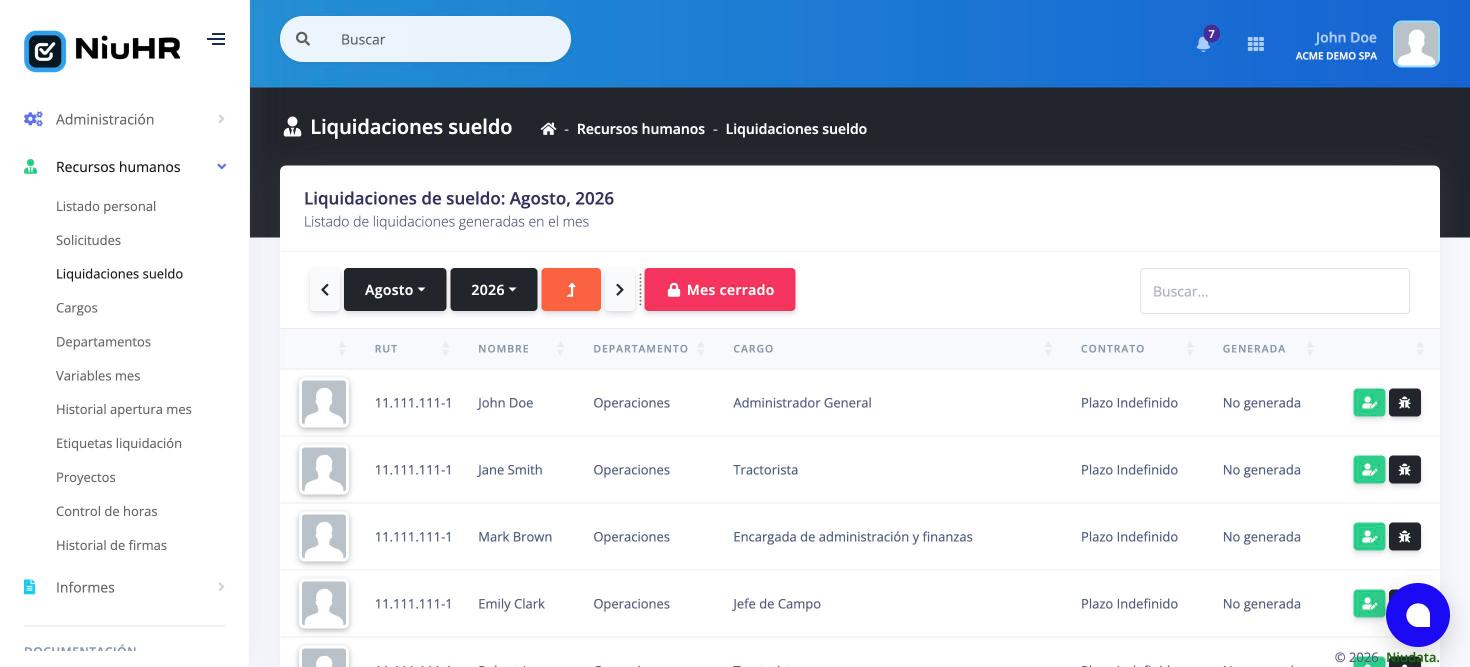Screen dimensions: 1470x667
Task: Click the search magnifier icon in the top bar
Action: click(303, 39)
